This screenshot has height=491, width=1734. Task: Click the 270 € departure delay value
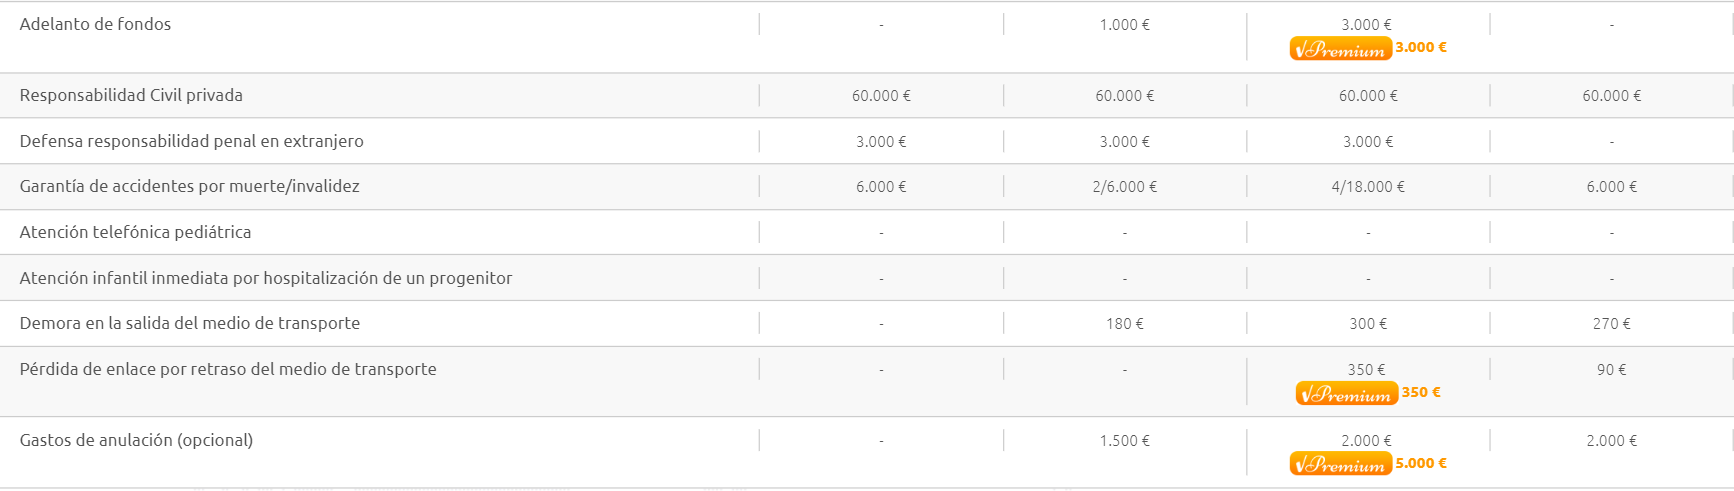point(1612,324)
